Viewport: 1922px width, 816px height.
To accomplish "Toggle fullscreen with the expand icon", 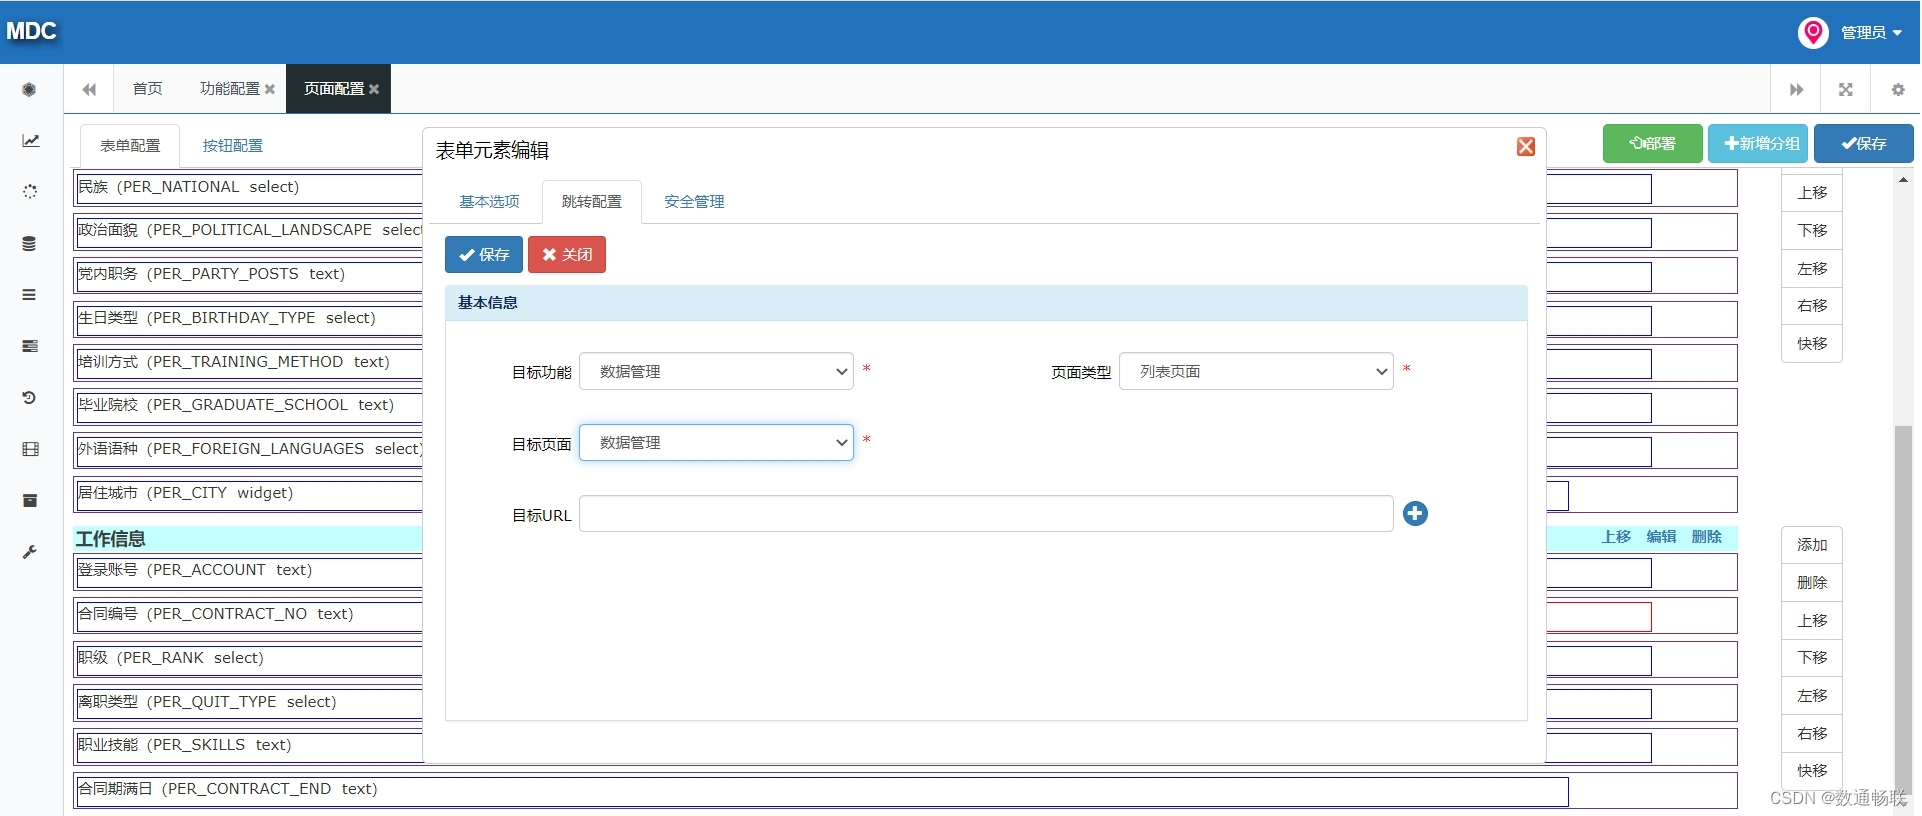I will 1846,89.
